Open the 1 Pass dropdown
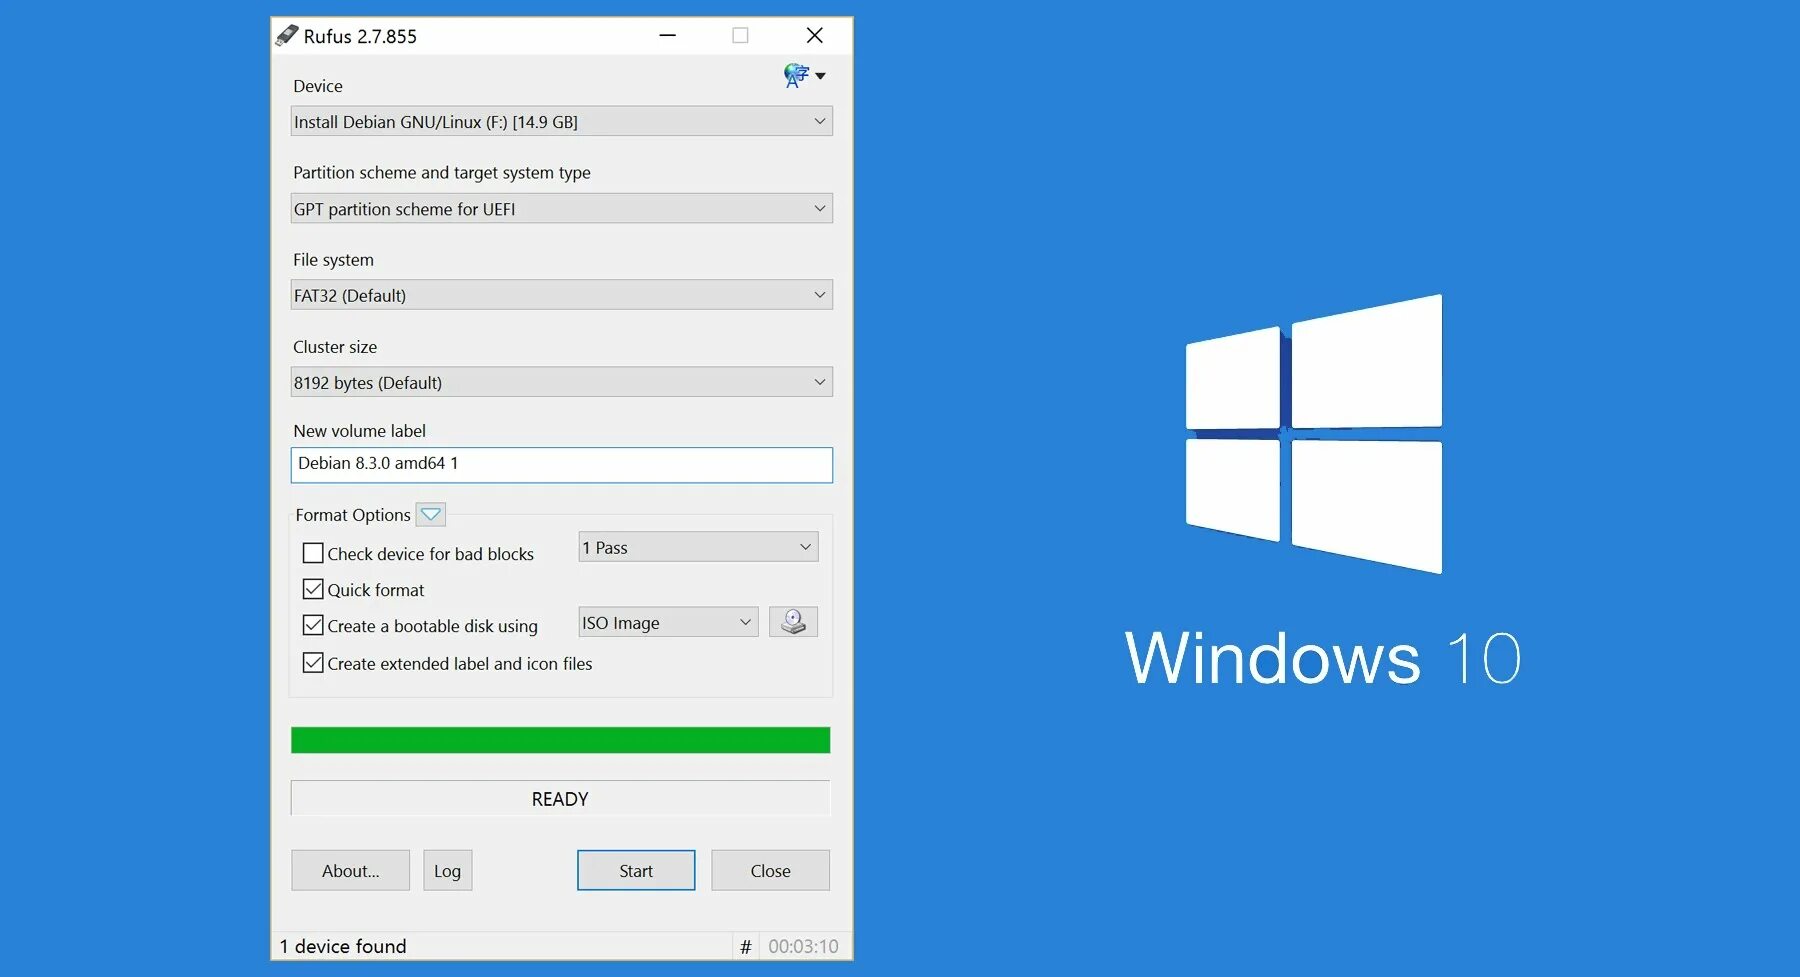Screen dimensions: 1800x977 point(698,547)
